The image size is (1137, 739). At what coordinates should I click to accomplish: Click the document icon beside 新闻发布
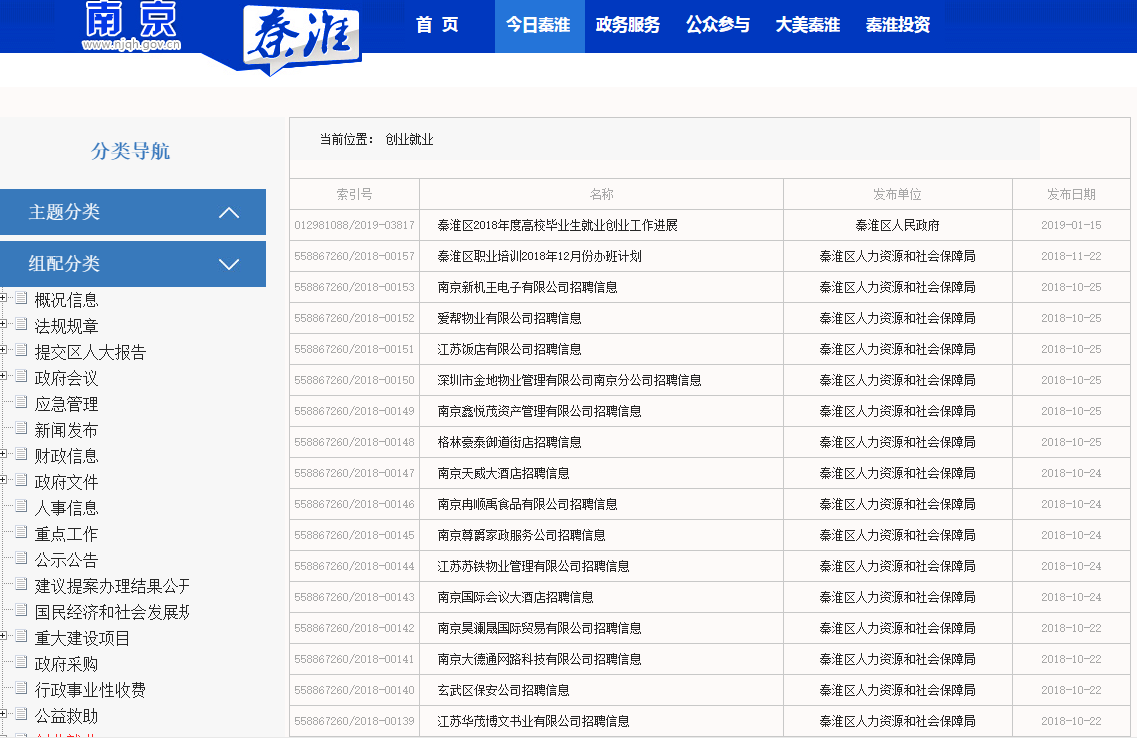21,428
